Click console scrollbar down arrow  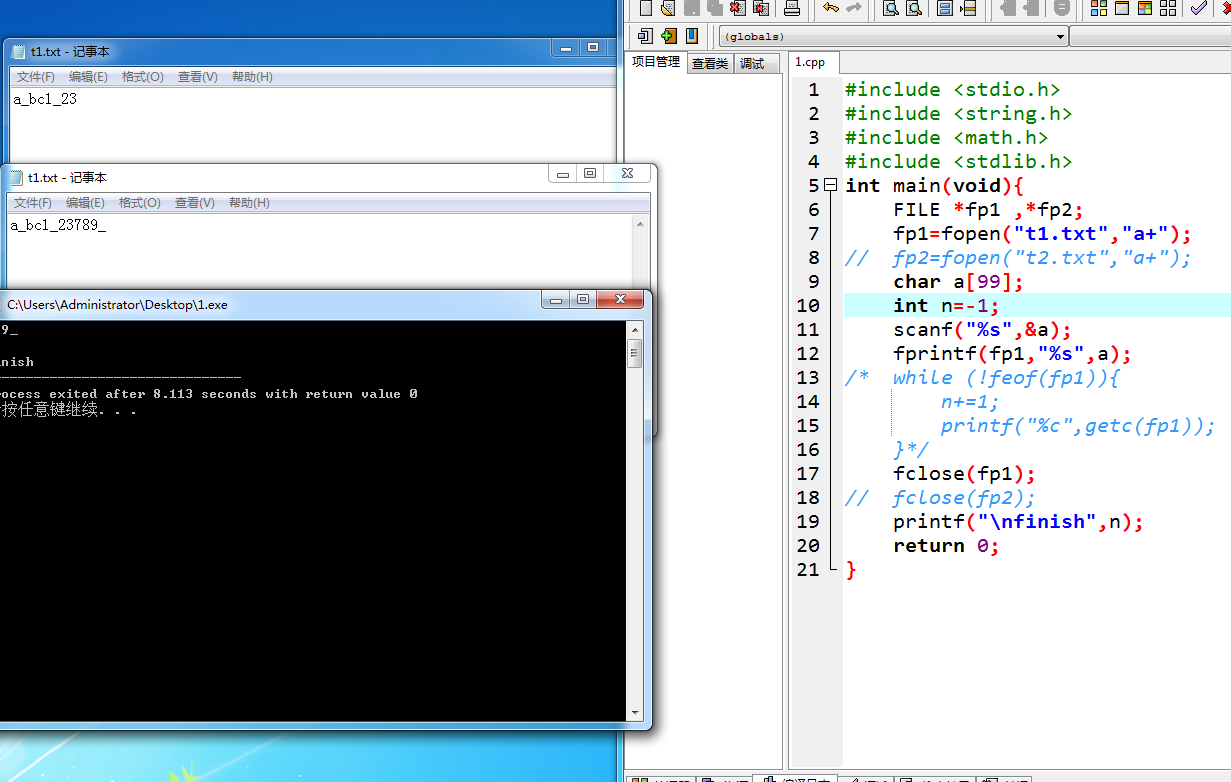point(634,713)
